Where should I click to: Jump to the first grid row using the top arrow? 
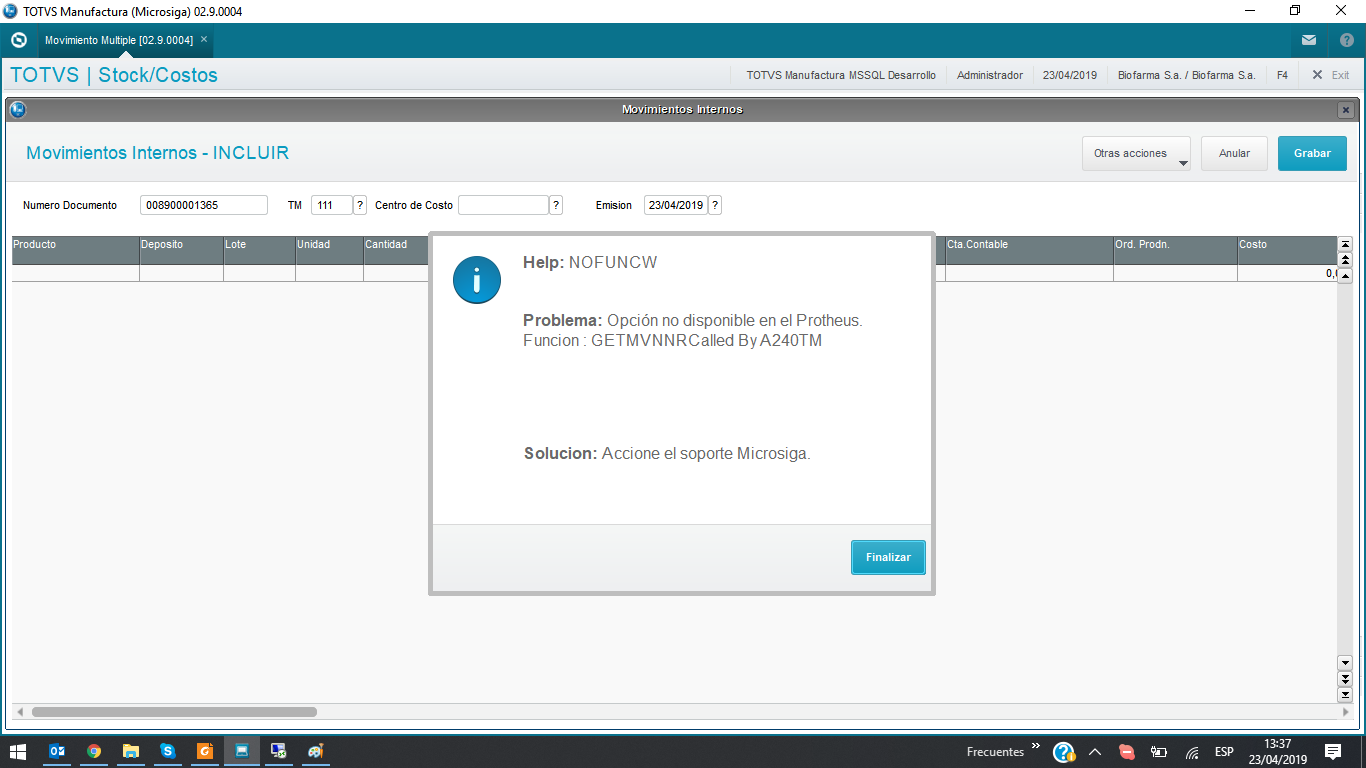1345,244
